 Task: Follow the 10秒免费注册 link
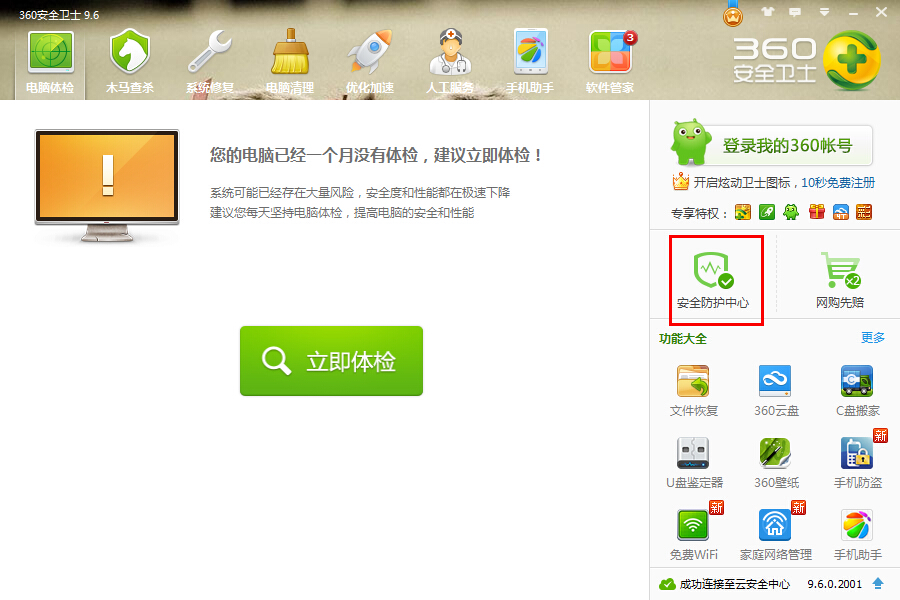coord(838,183)
